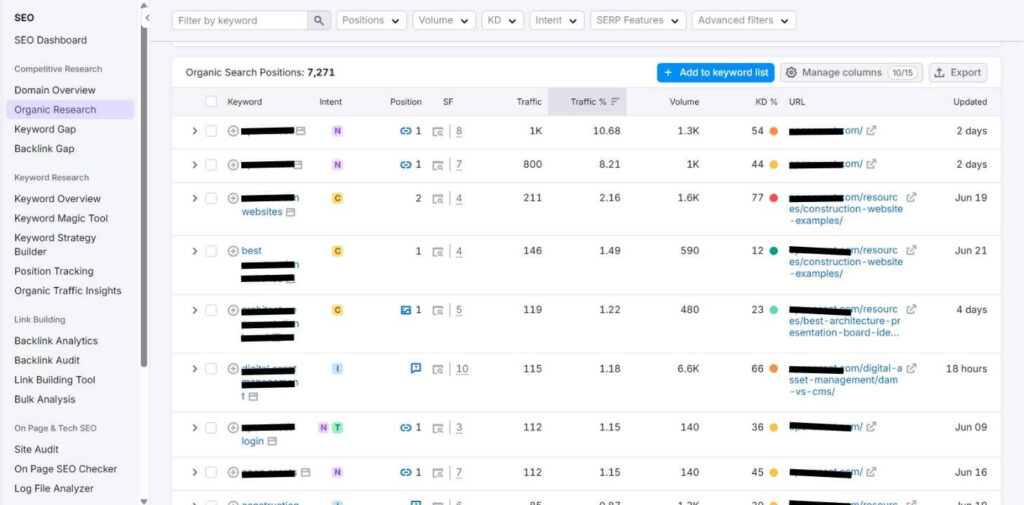This screenshot has height=505, width=1024.
Task: Click the orange KD dot in the 66 row
Action: click(773, 369)
